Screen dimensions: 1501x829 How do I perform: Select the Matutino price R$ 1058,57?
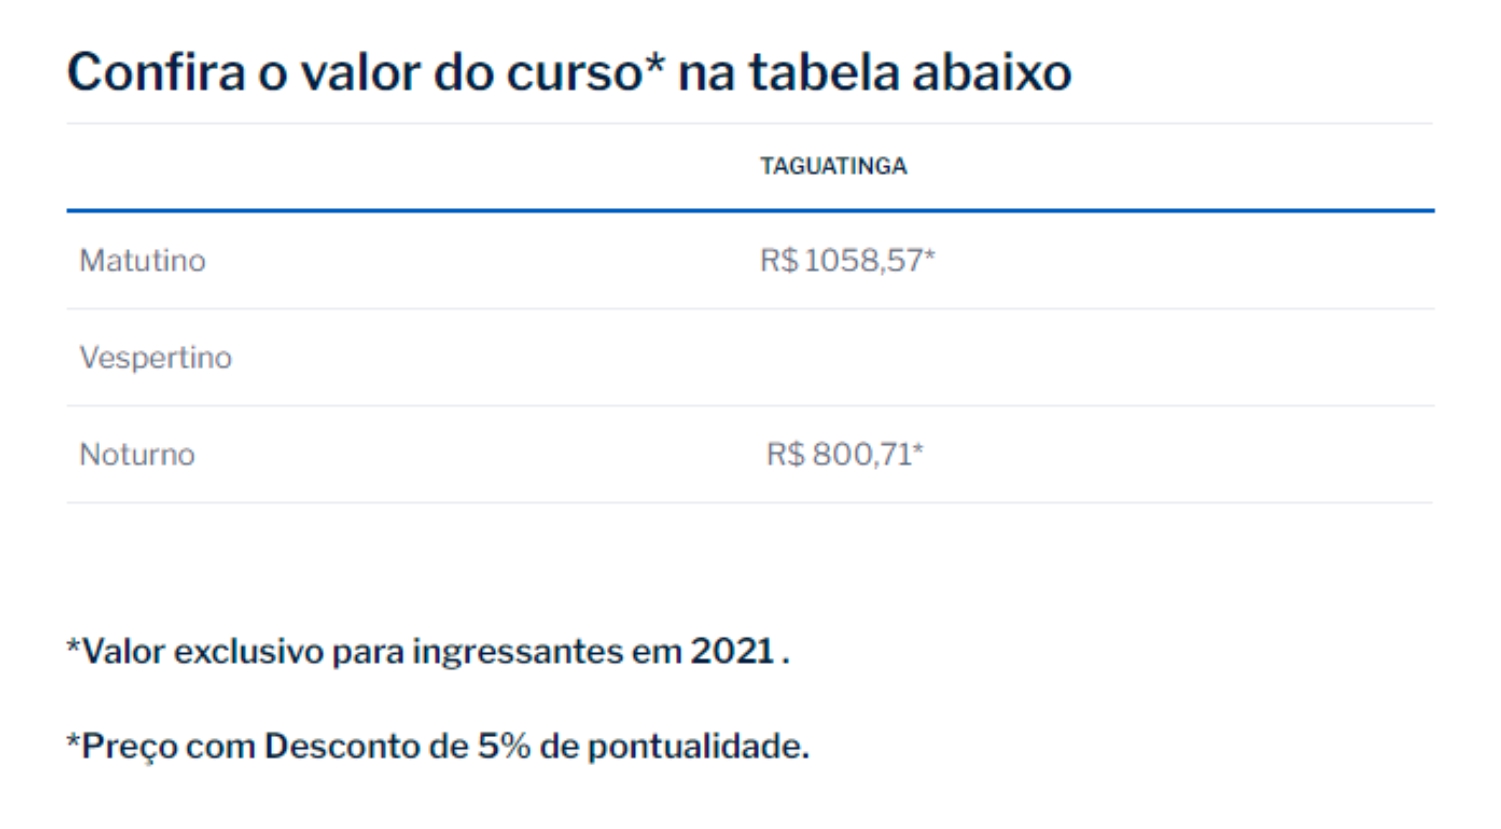point(847,260)
